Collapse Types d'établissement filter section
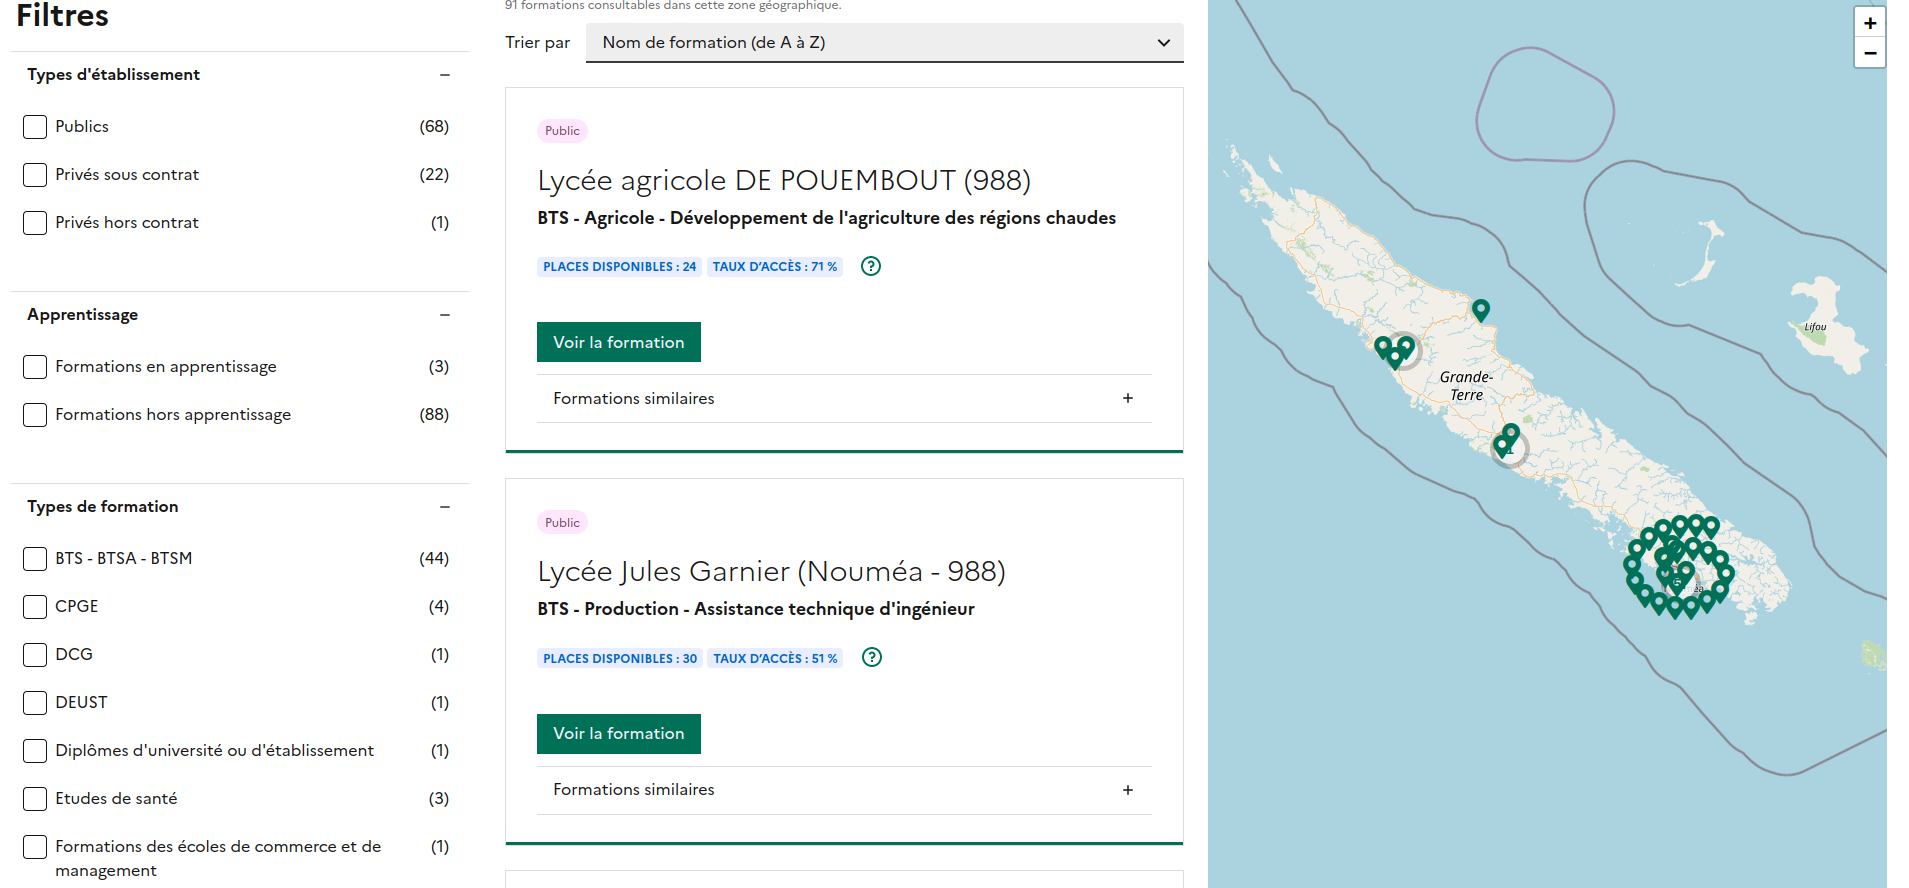 (445, 75)
